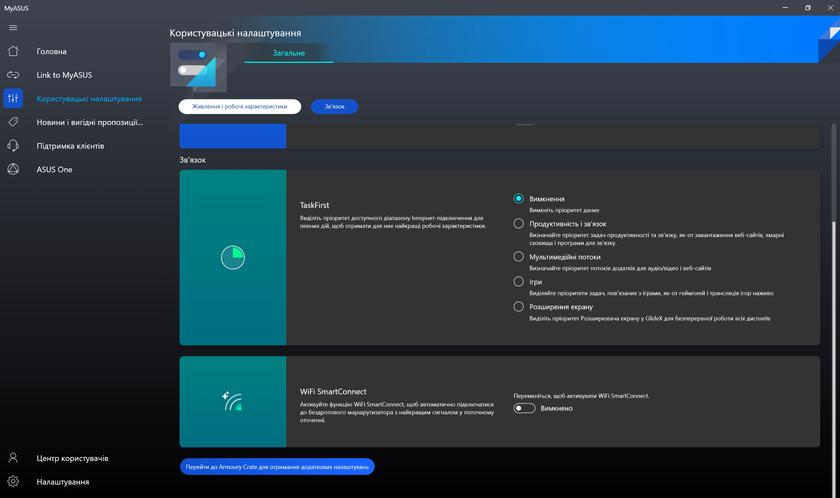Choose Розширення екрану radio button
Image resolution: width=840 pixels, height=498 pixels.
click(518, 307)
